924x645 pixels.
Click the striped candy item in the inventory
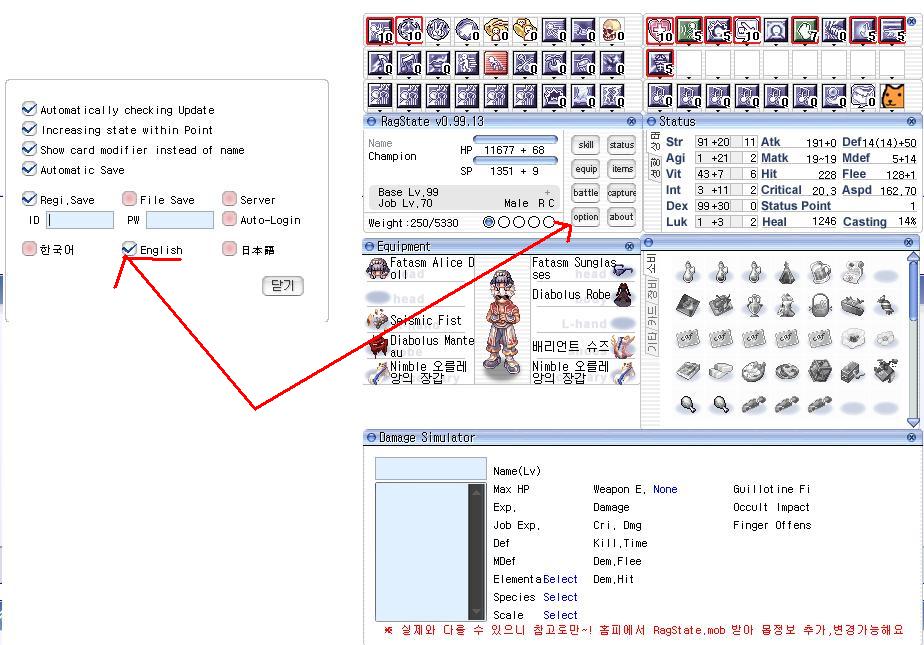point(886,305)
